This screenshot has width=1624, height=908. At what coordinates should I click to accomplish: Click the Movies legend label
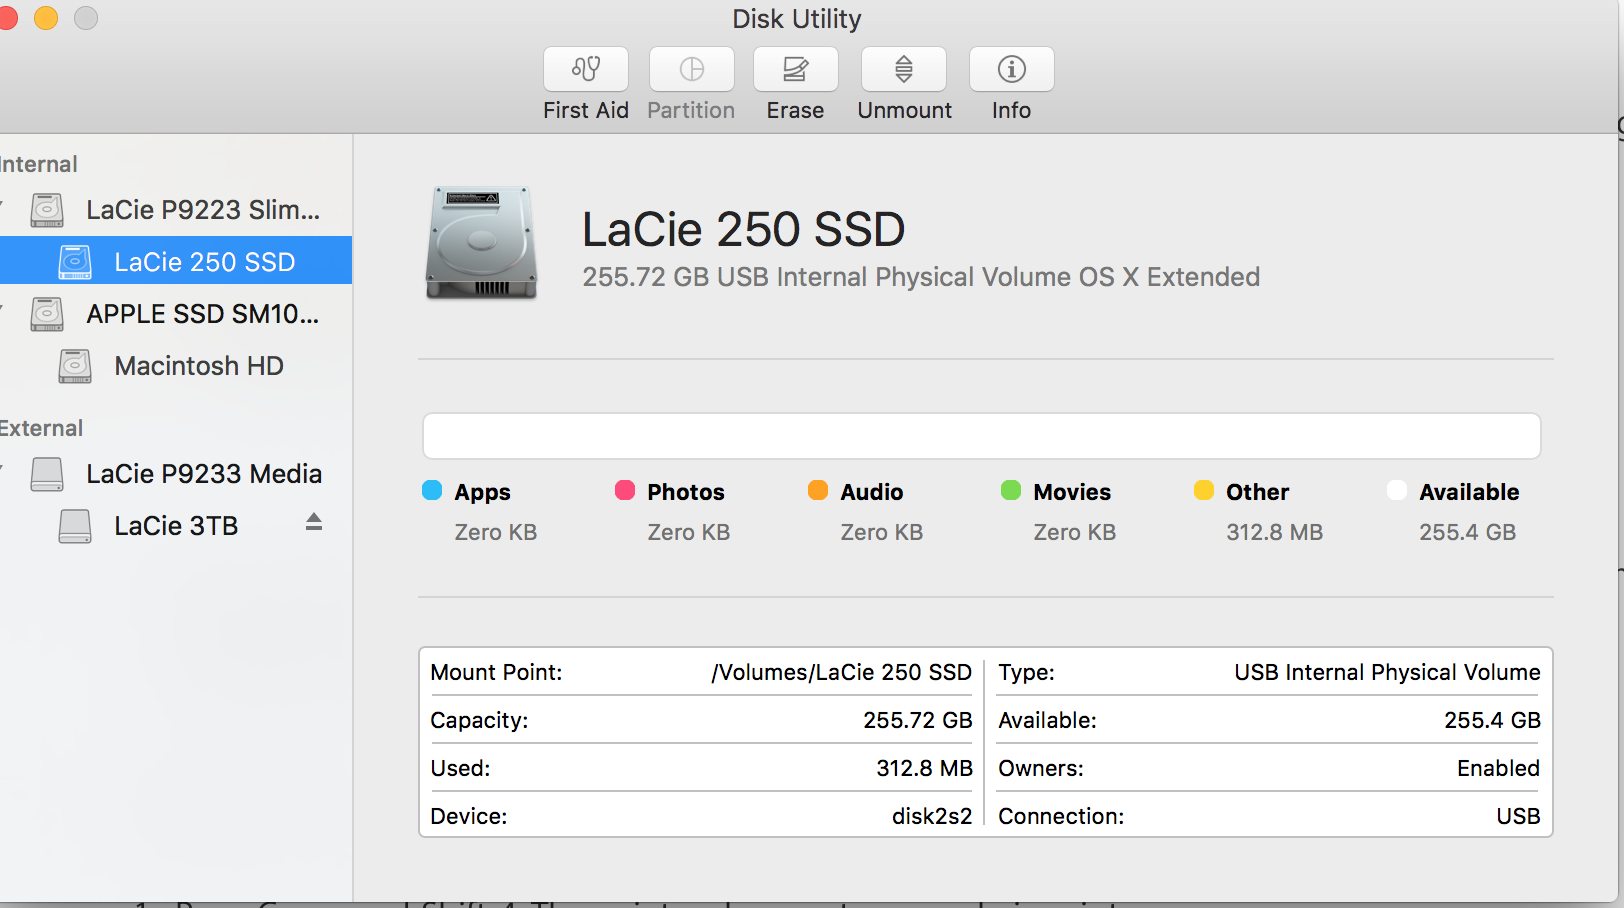1072,492
